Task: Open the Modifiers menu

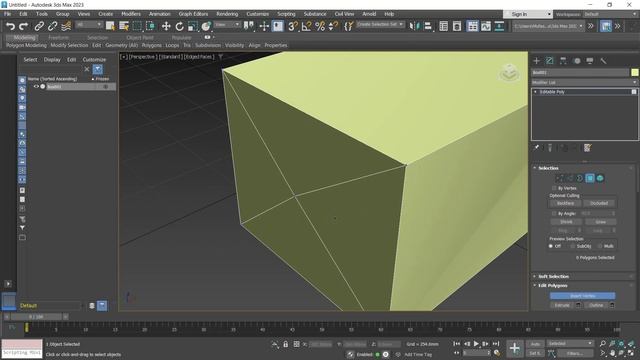Action: 131,14
